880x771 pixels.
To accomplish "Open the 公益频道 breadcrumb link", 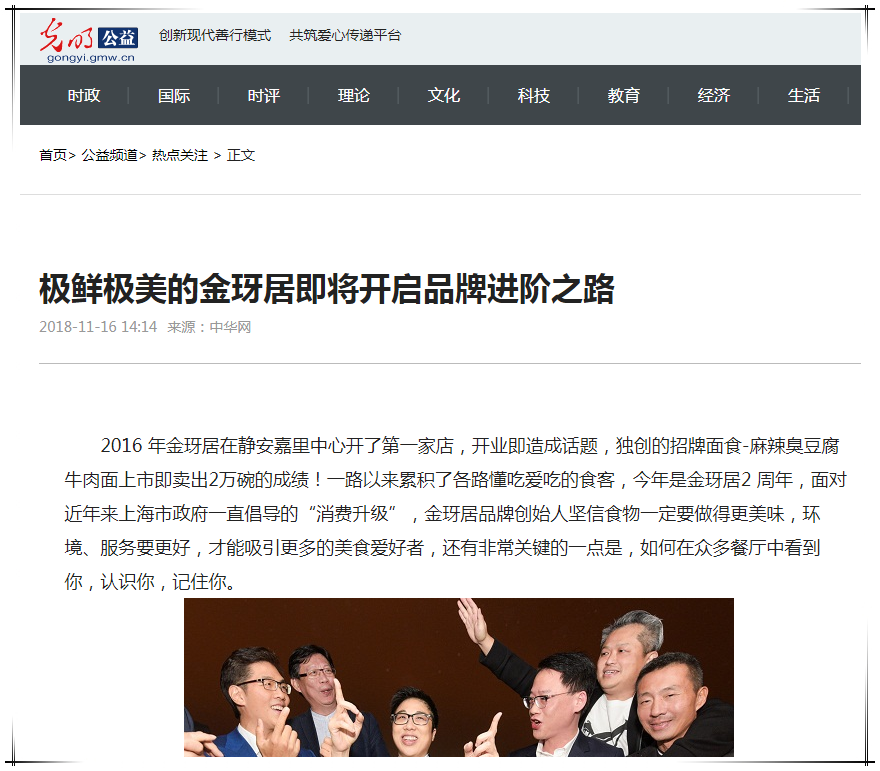I will click(109, 155).
